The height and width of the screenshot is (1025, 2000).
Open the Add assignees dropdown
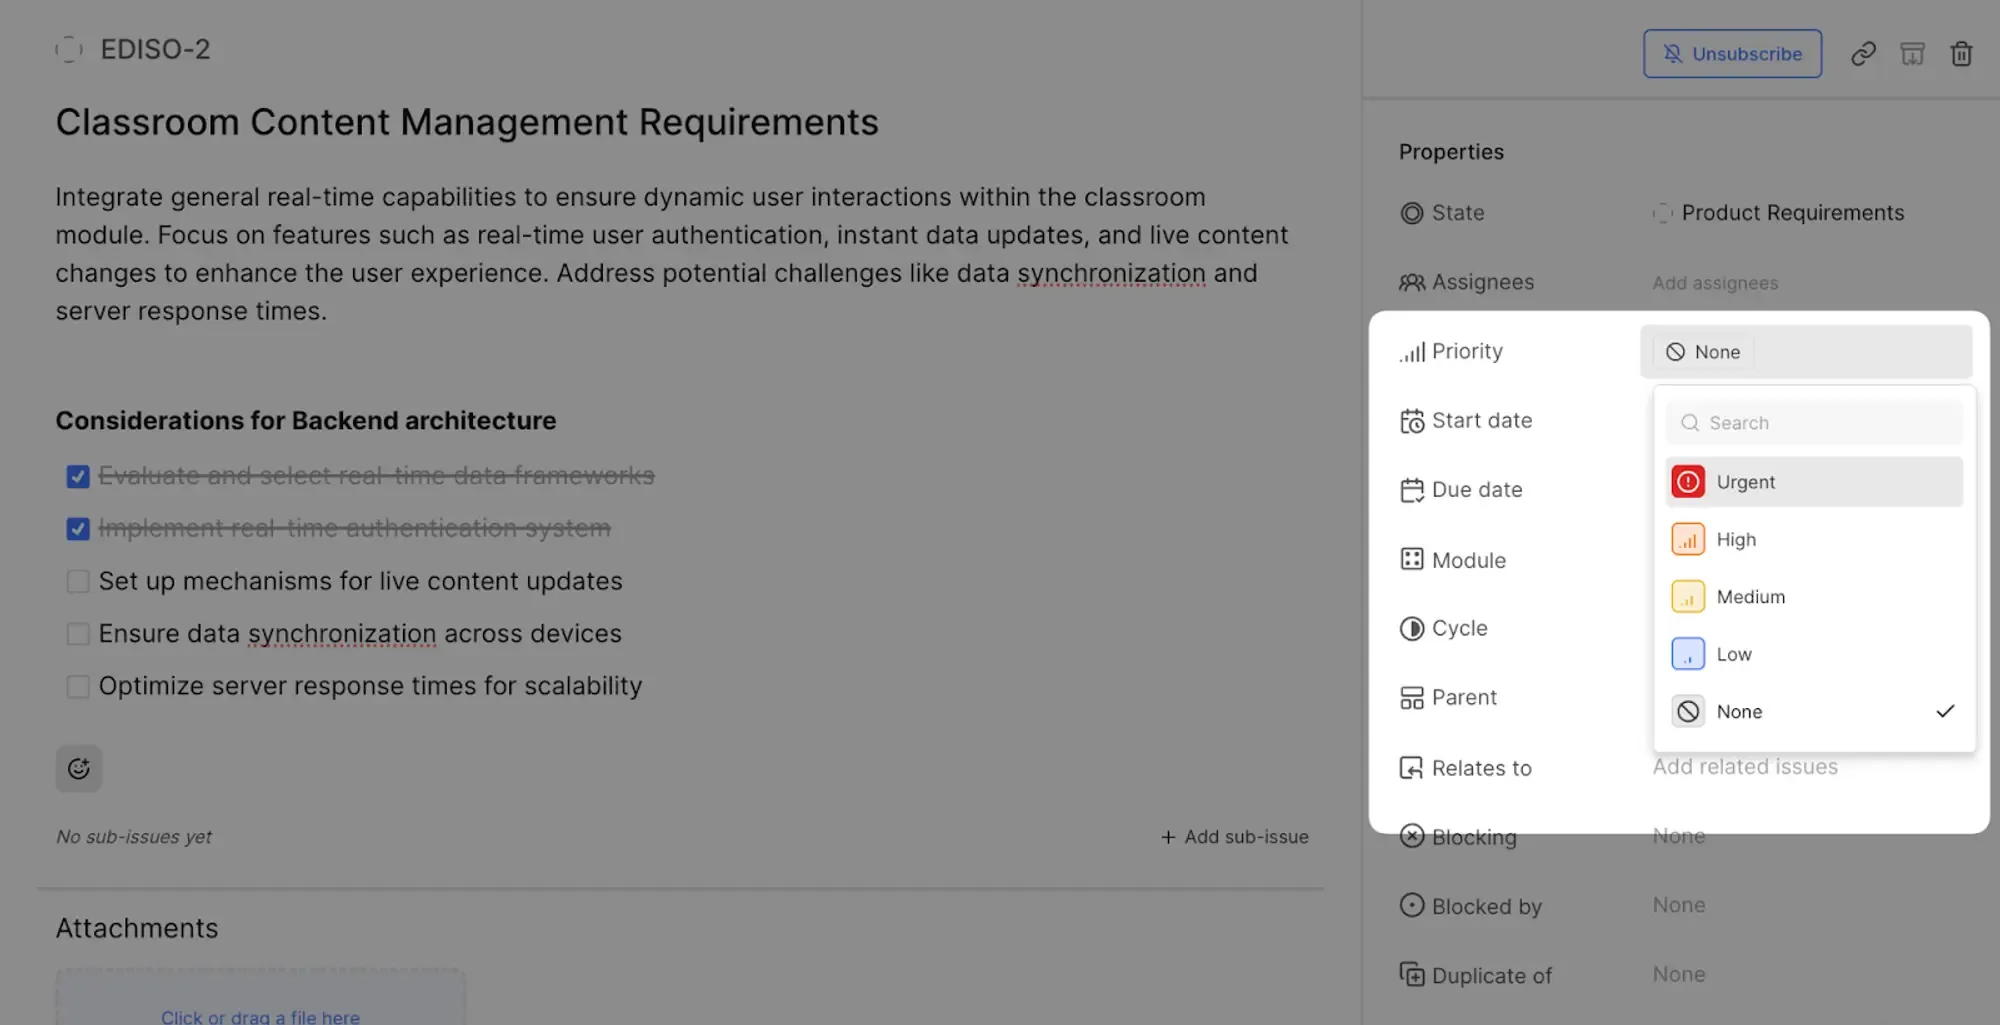click(x=1715, y=283)
